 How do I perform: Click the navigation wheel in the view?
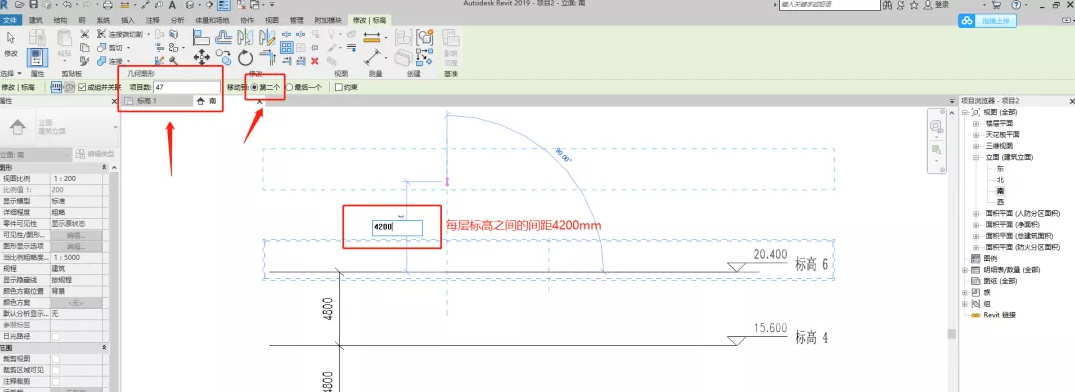(x=936, y=127)
